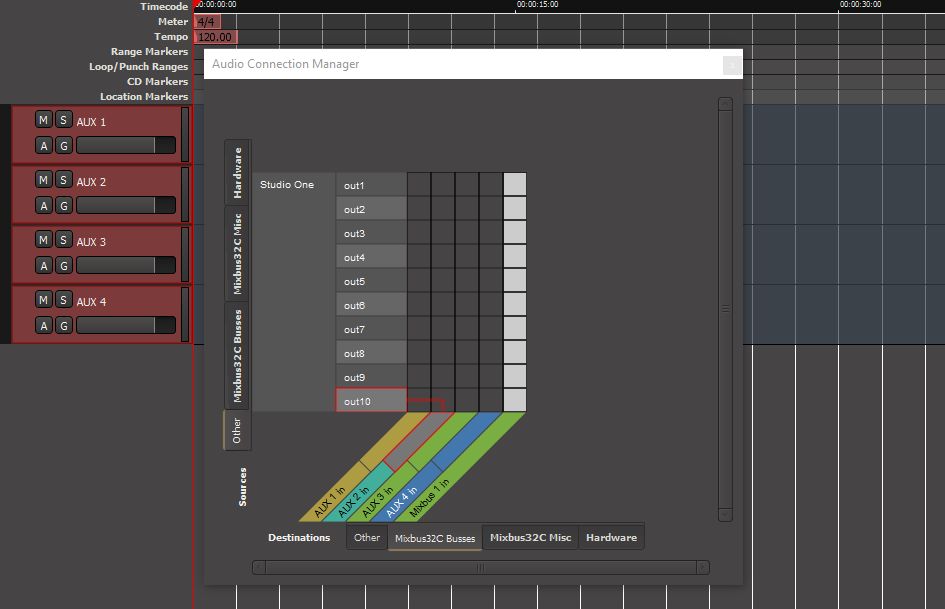The width and height of the screenshot is (945, 609).
Task: Click the out5 source row
Action: 371,281
